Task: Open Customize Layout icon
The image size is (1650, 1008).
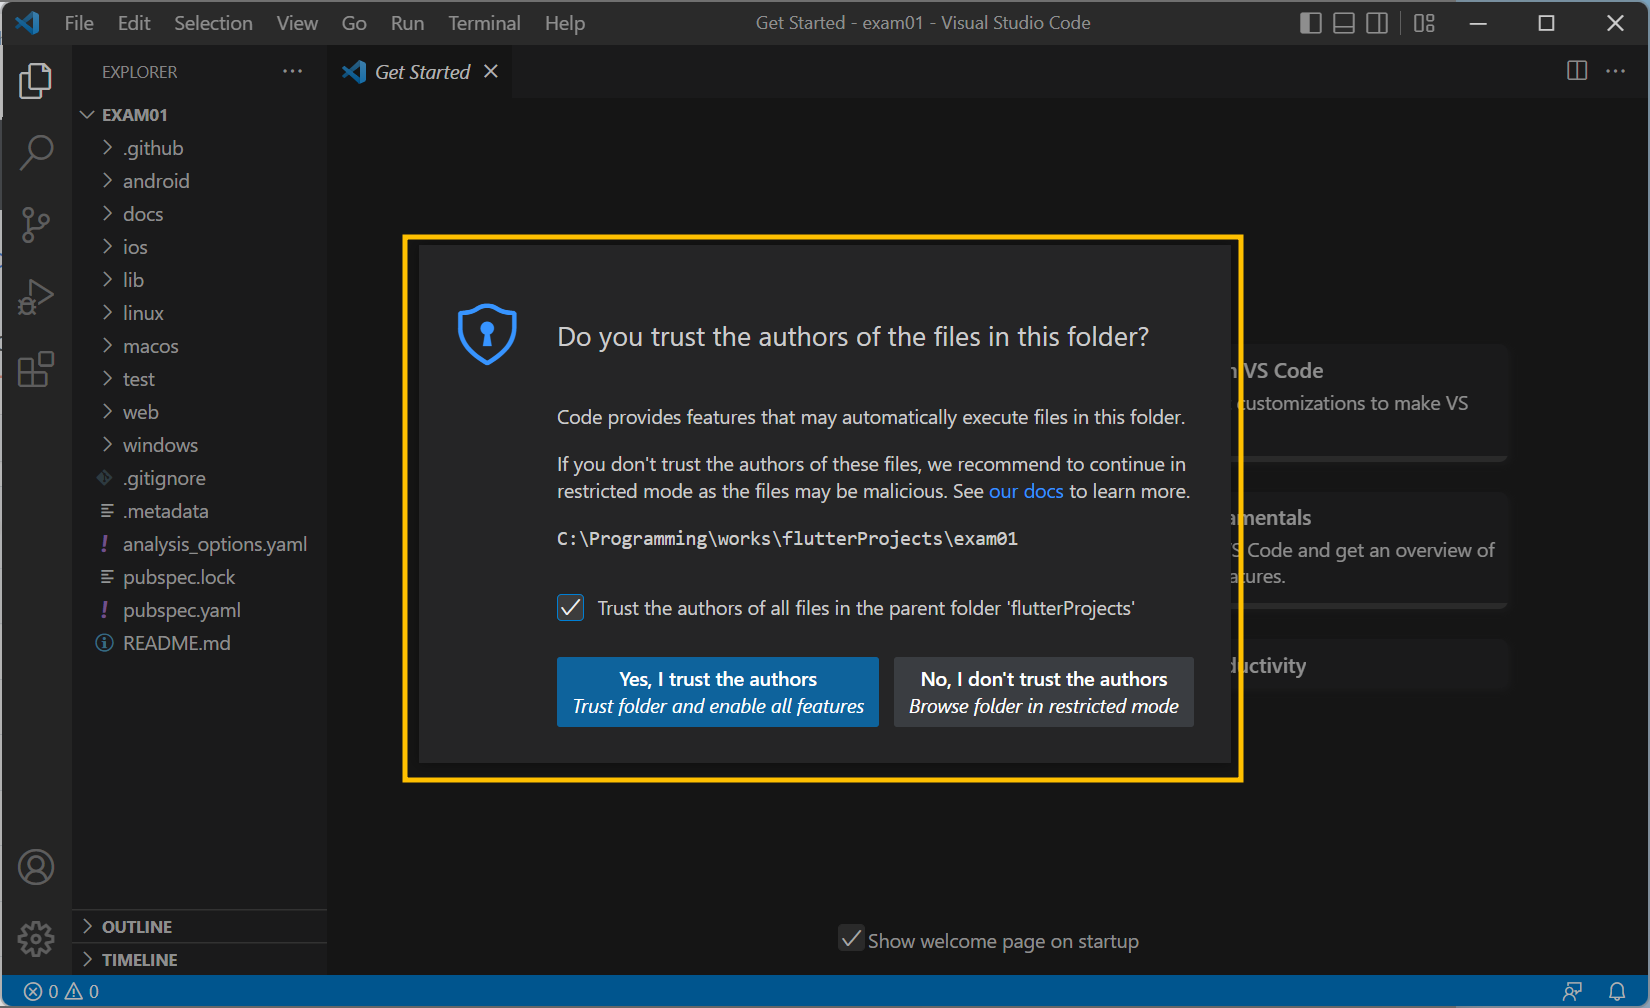Action: coord(1424,23)
